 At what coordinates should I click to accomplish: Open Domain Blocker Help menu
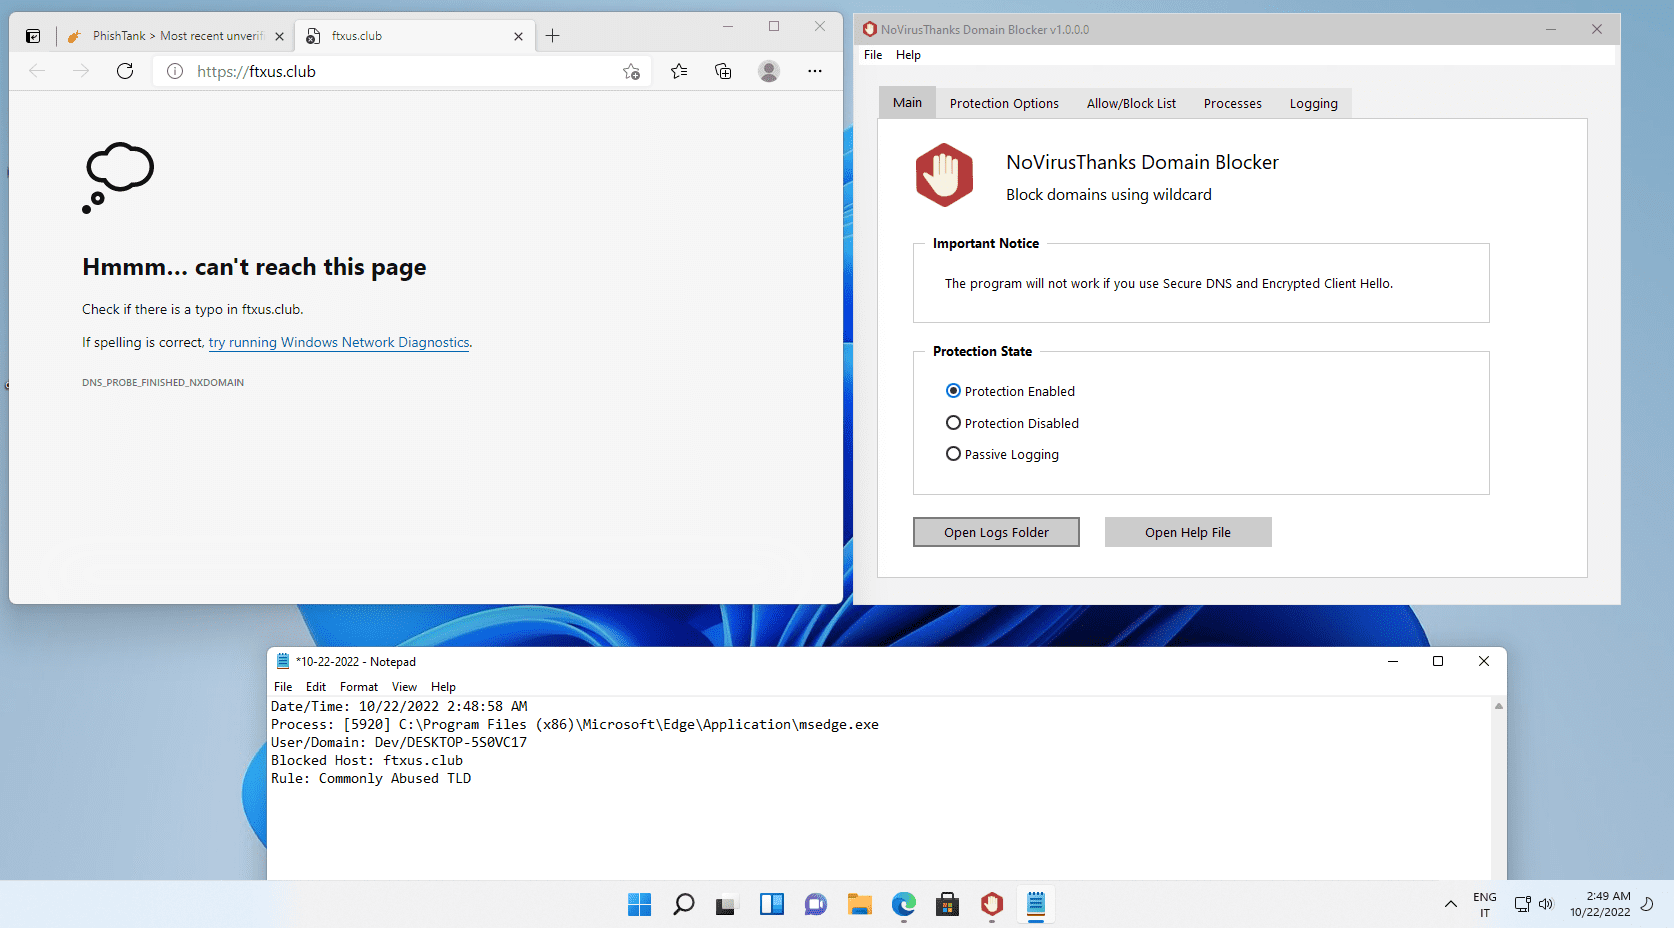tap(908, 55)
